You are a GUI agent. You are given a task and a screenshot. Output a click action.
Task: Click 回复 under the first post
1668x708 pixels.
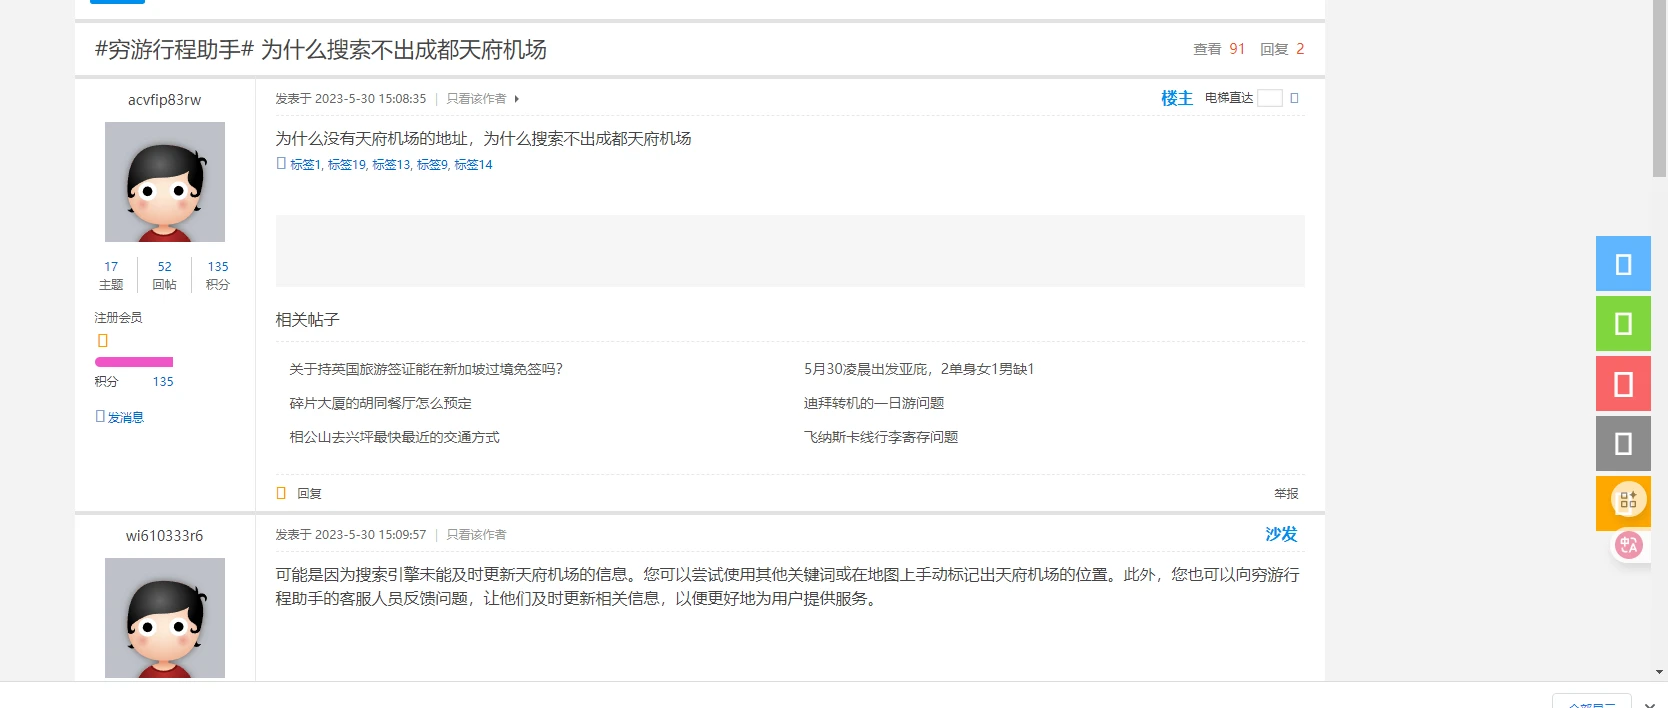point(309,493)
